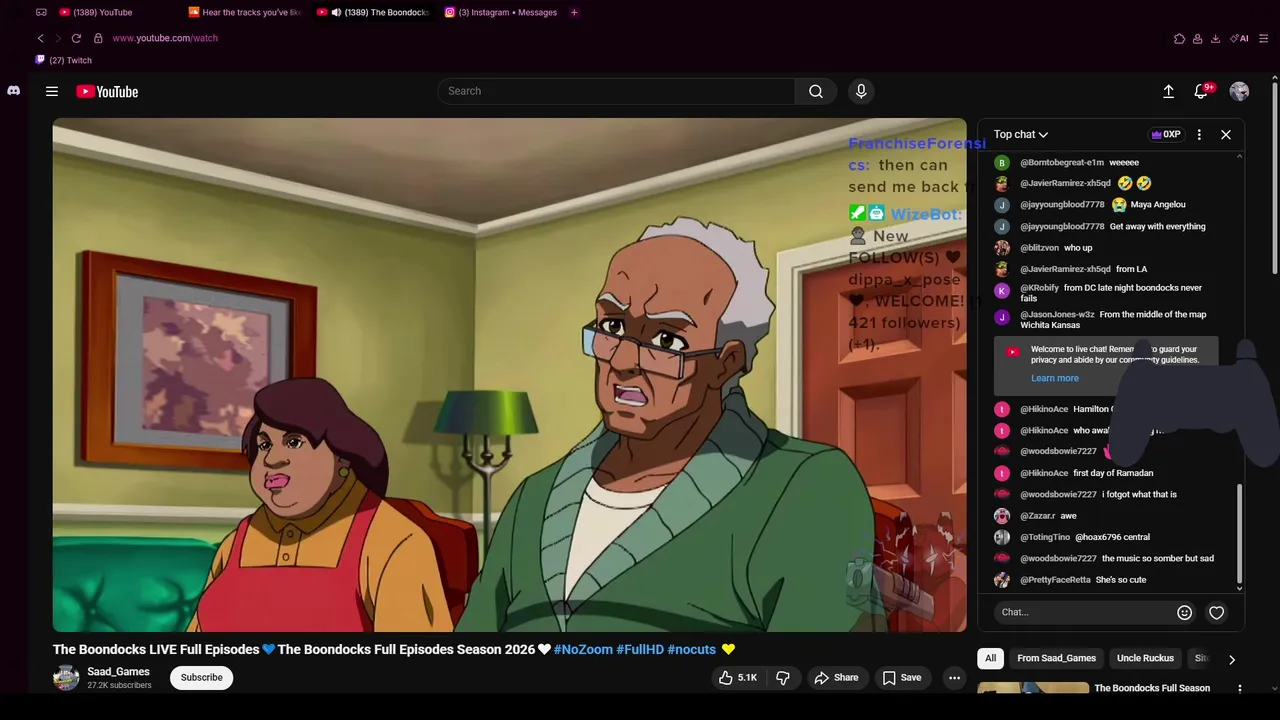
Task: Start voice search with microphone icon
Action: click(861, 91)
